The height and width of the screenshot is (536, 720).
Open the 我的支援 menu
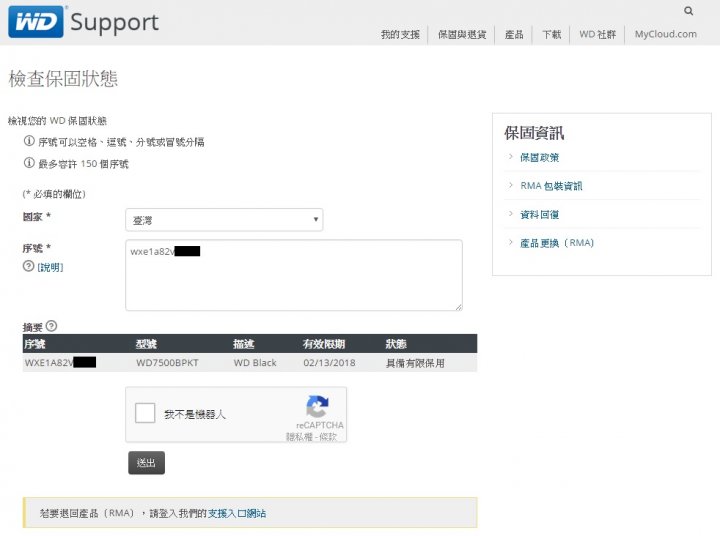coord(400,34)
